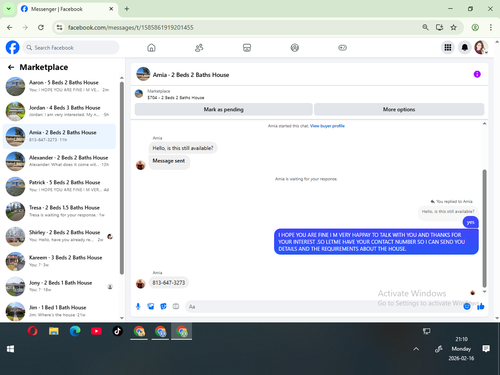Open the Facebook Home icon

[151, 48]
